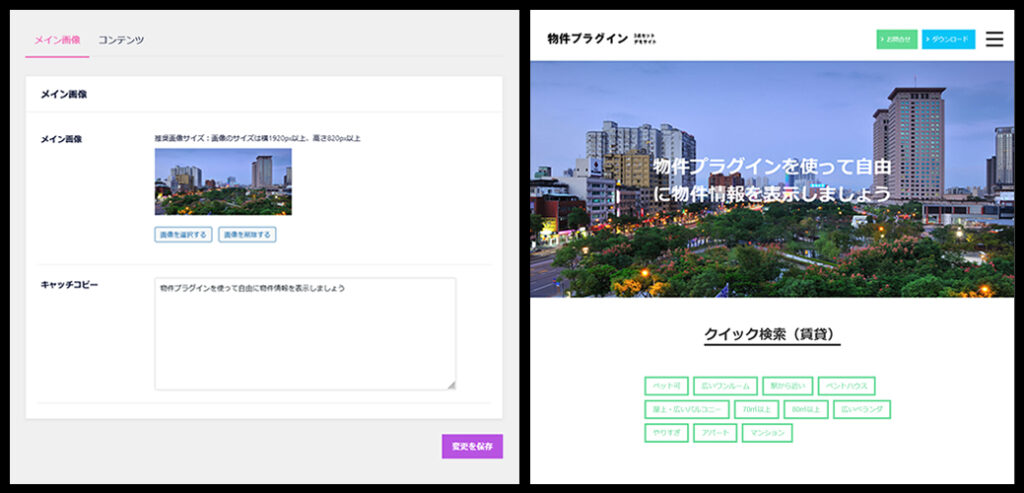This screenshot has height=493, width=1024.
Task: Open the hamburger menu icon
Action: click(x=994, y=39)
